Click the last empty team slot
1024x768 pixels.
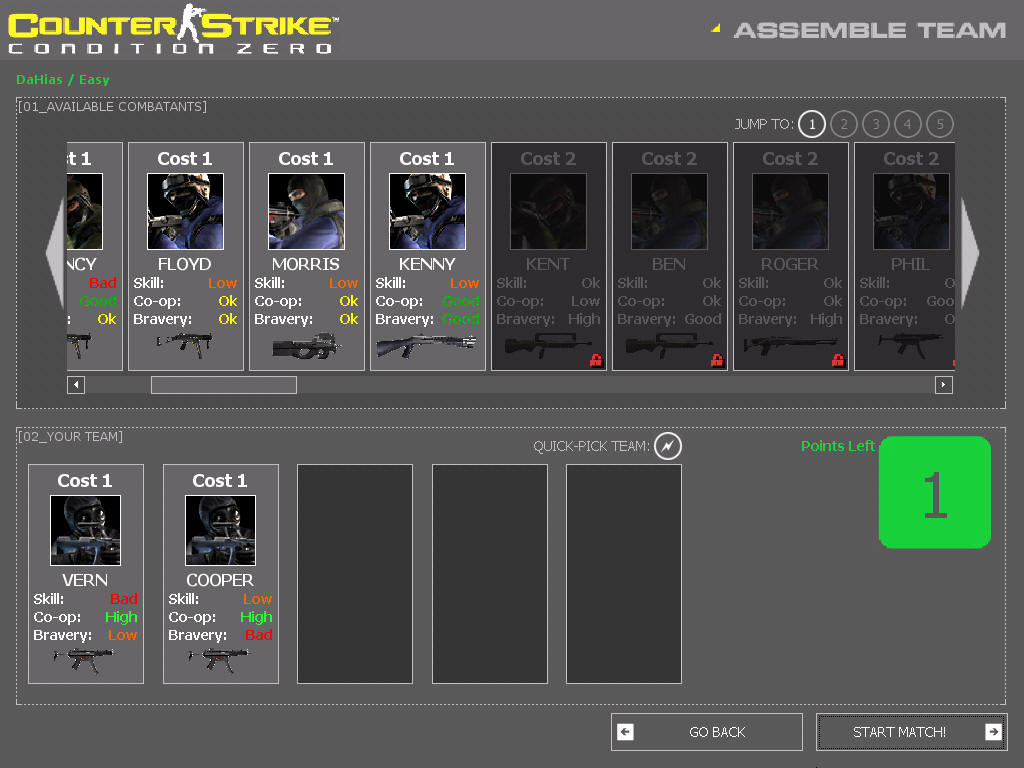(x=624, y=574)
